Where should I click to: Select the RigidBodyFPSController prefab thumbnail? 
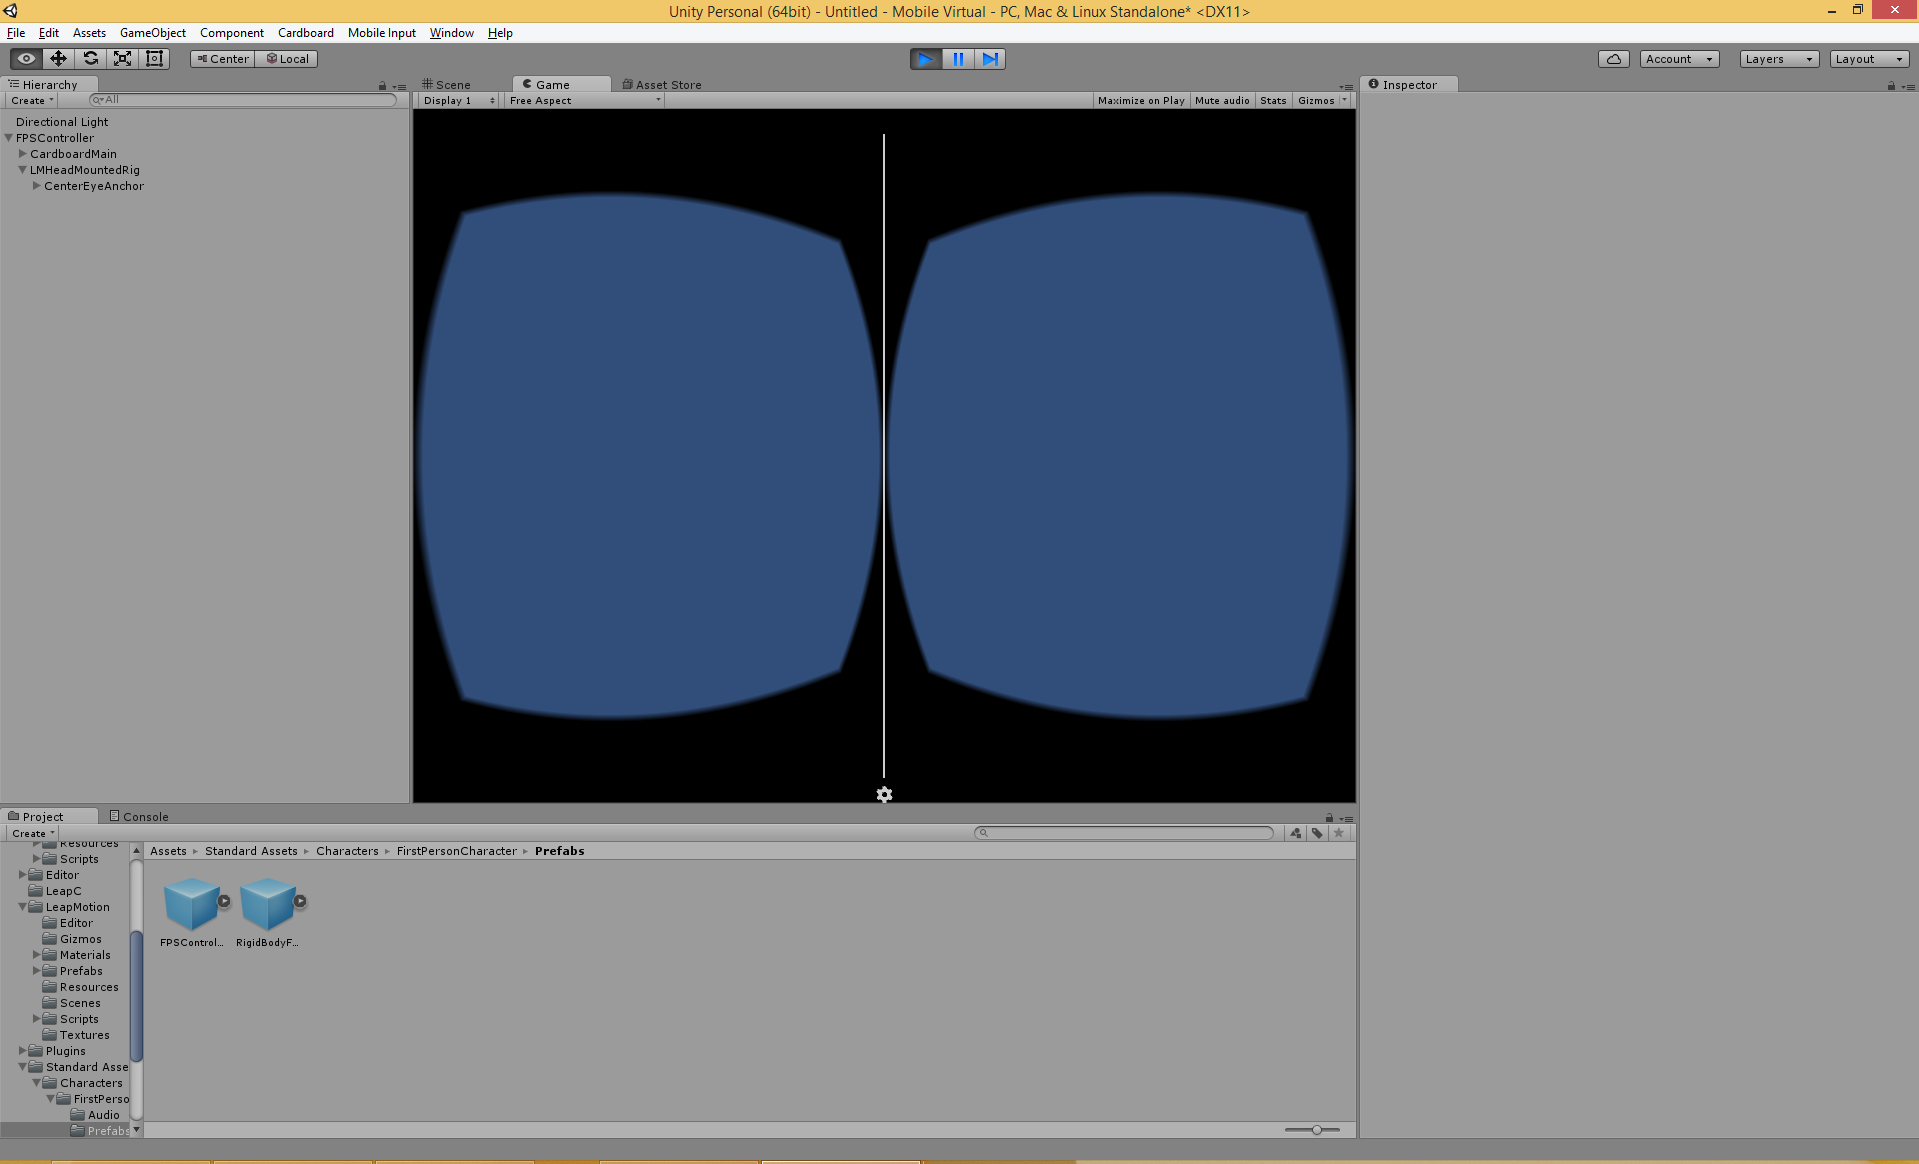point(267,905)
